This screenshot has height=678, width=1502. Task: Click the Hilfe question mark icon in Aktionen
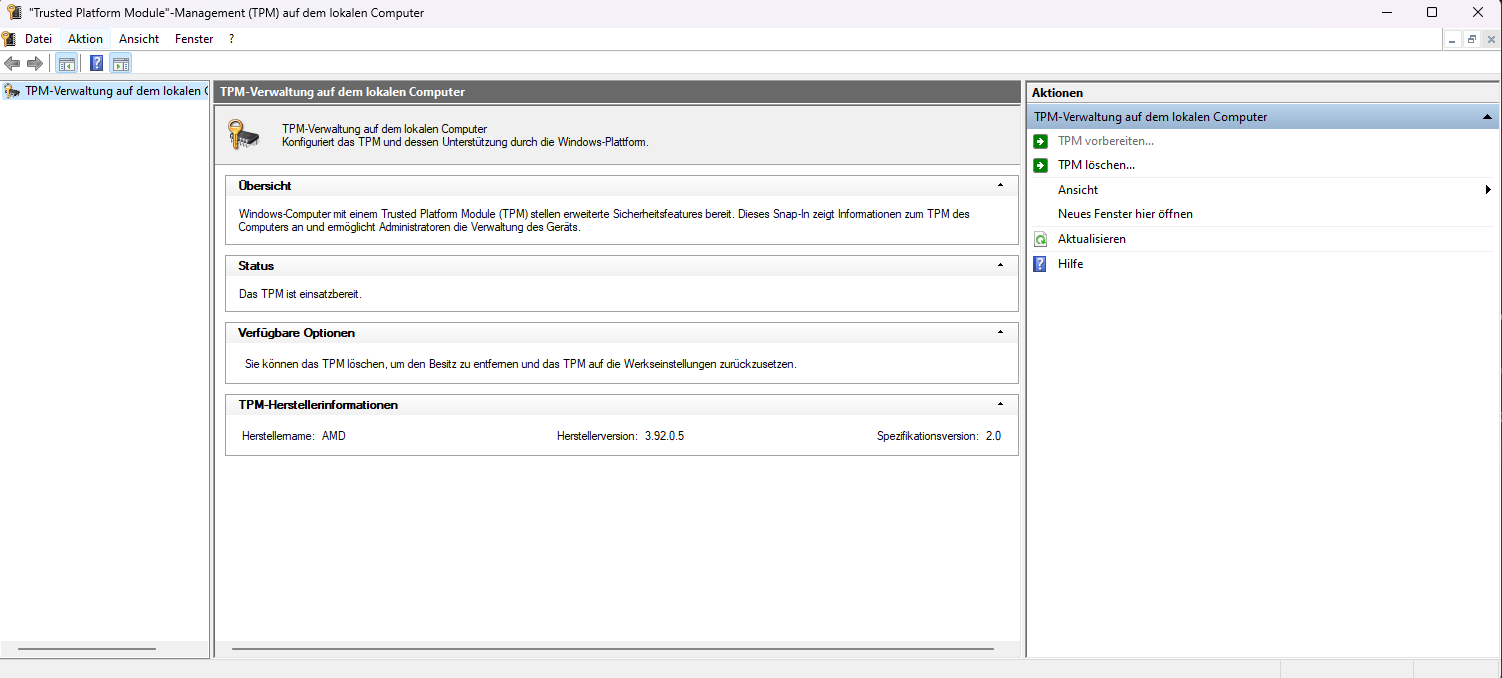click(1040, 263)
